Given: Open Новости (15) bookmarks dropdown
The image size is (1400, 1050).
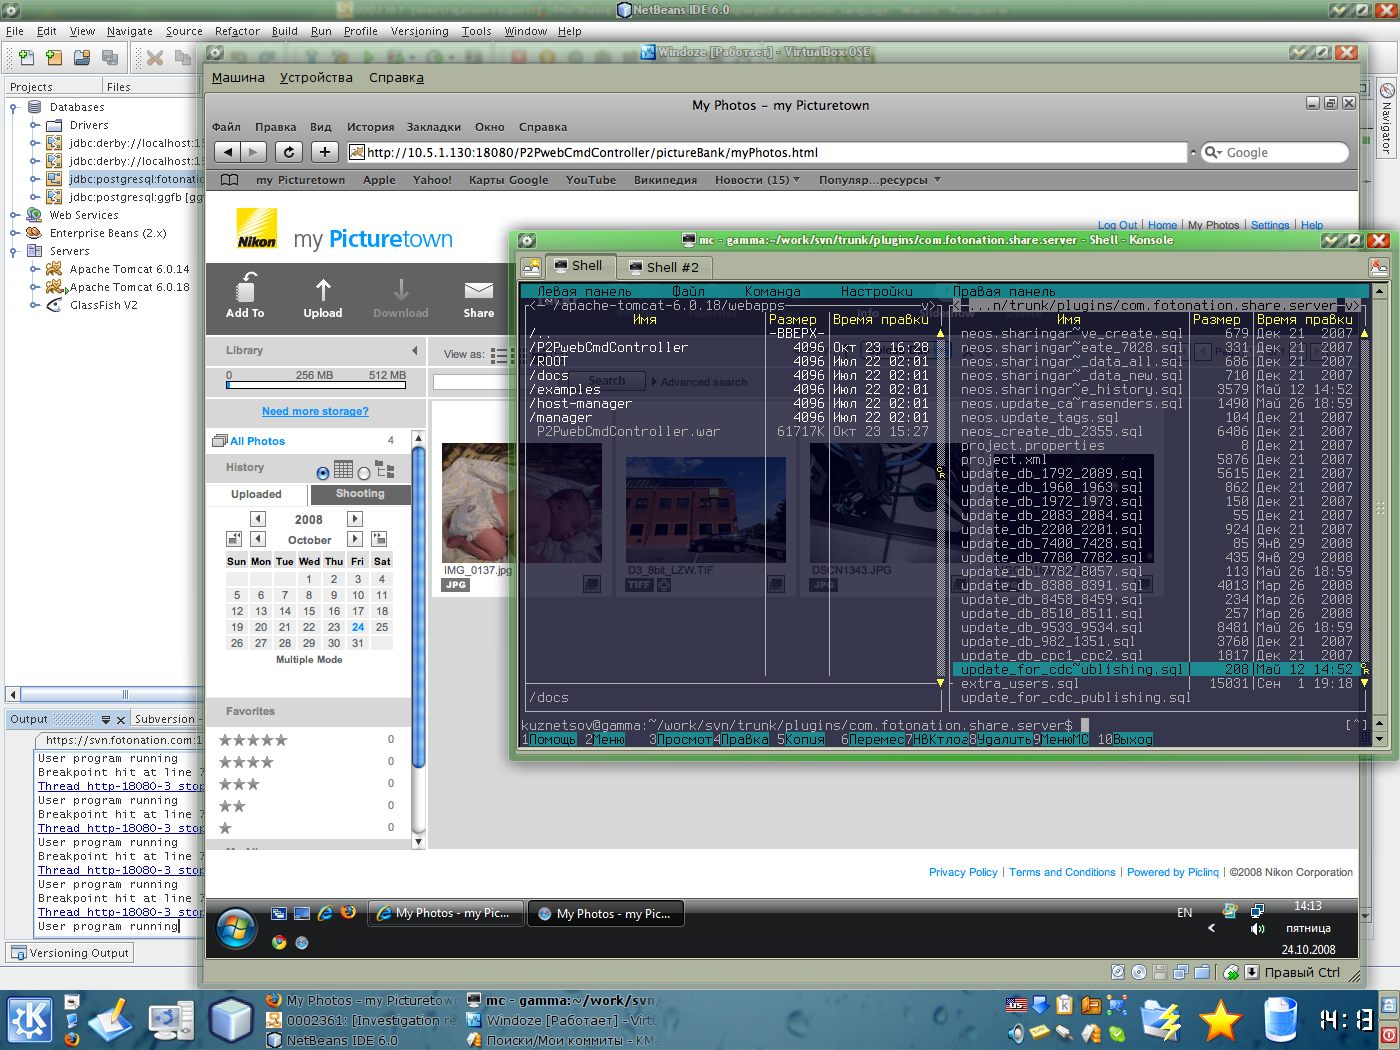Looking at the screenshot, I should 757,180.
